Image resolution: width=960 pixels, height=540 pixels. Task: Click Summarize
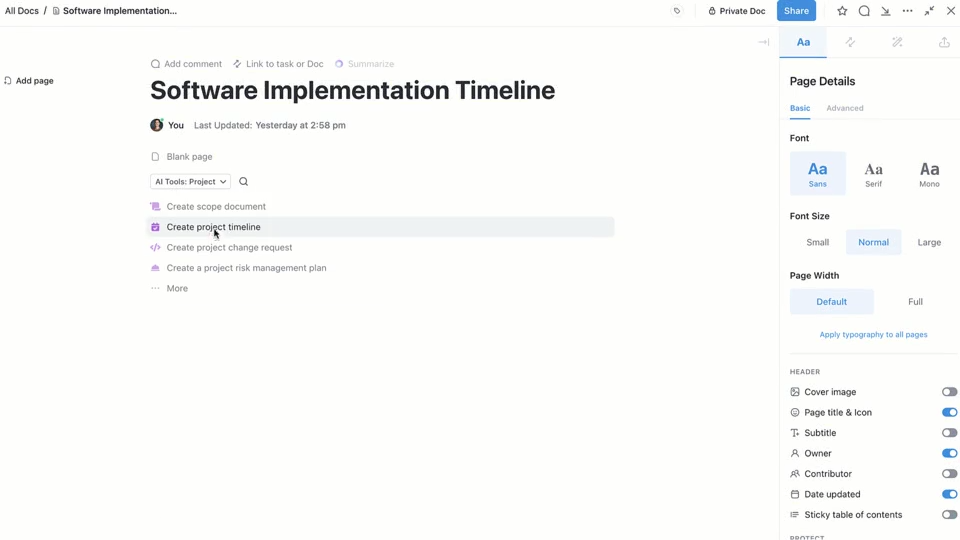(x=364, y=64)
